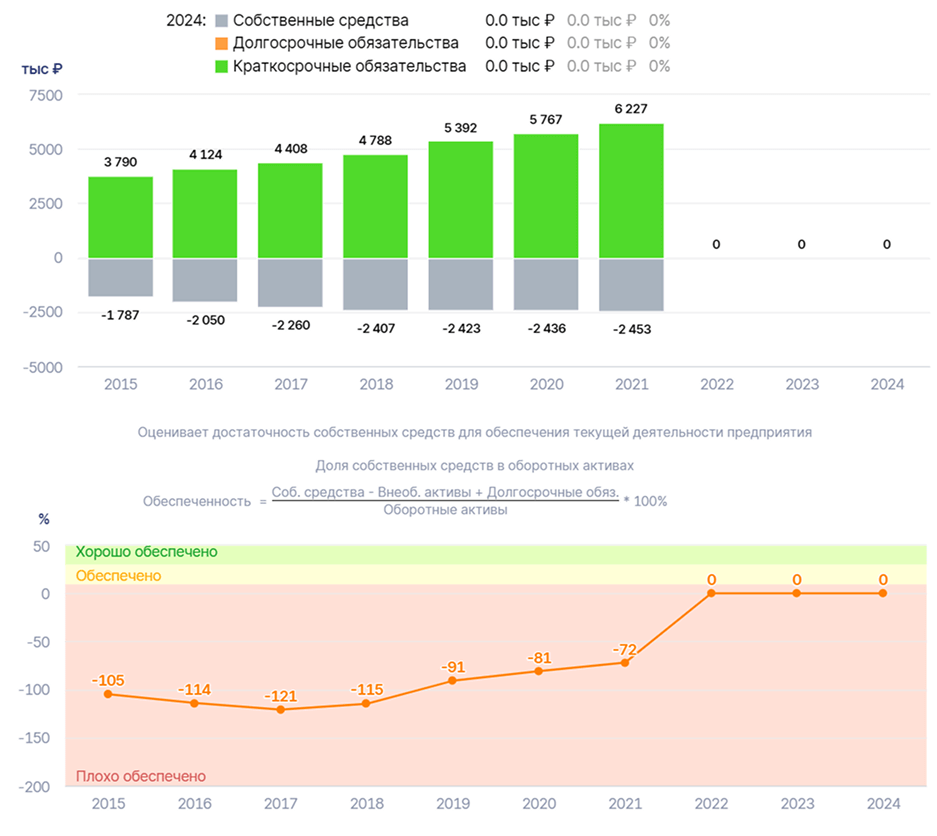The width and height of the screenshot is (937, 836).
Task: Select the gray 2016 bar valued -2 050
Action: (x=205, y=280)
